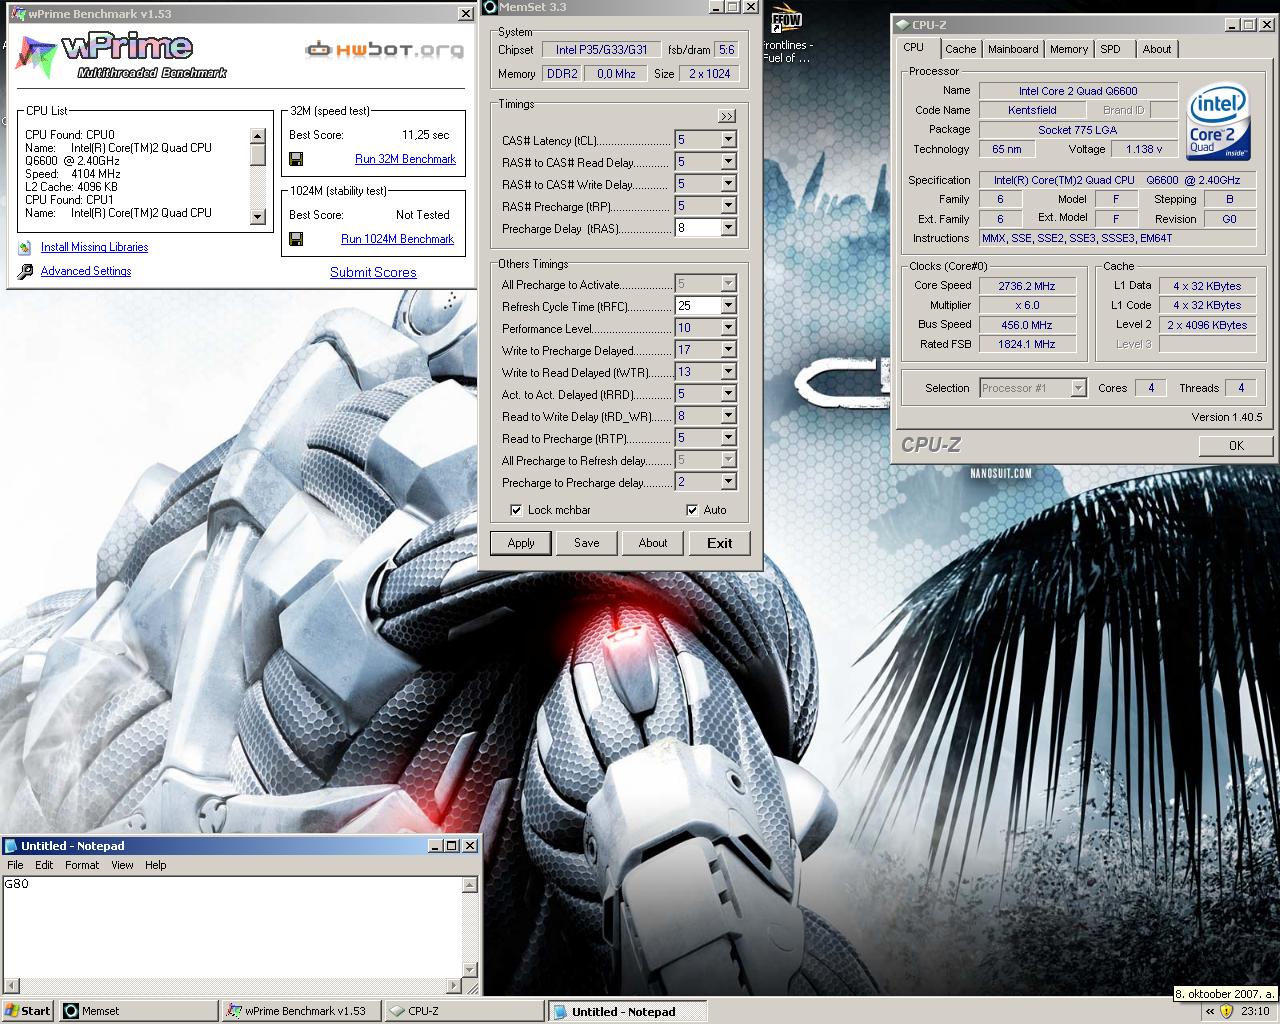Select the CPU tab in CPU-Z
The image size is (1280, 1024).
click(x=914, y=47)
